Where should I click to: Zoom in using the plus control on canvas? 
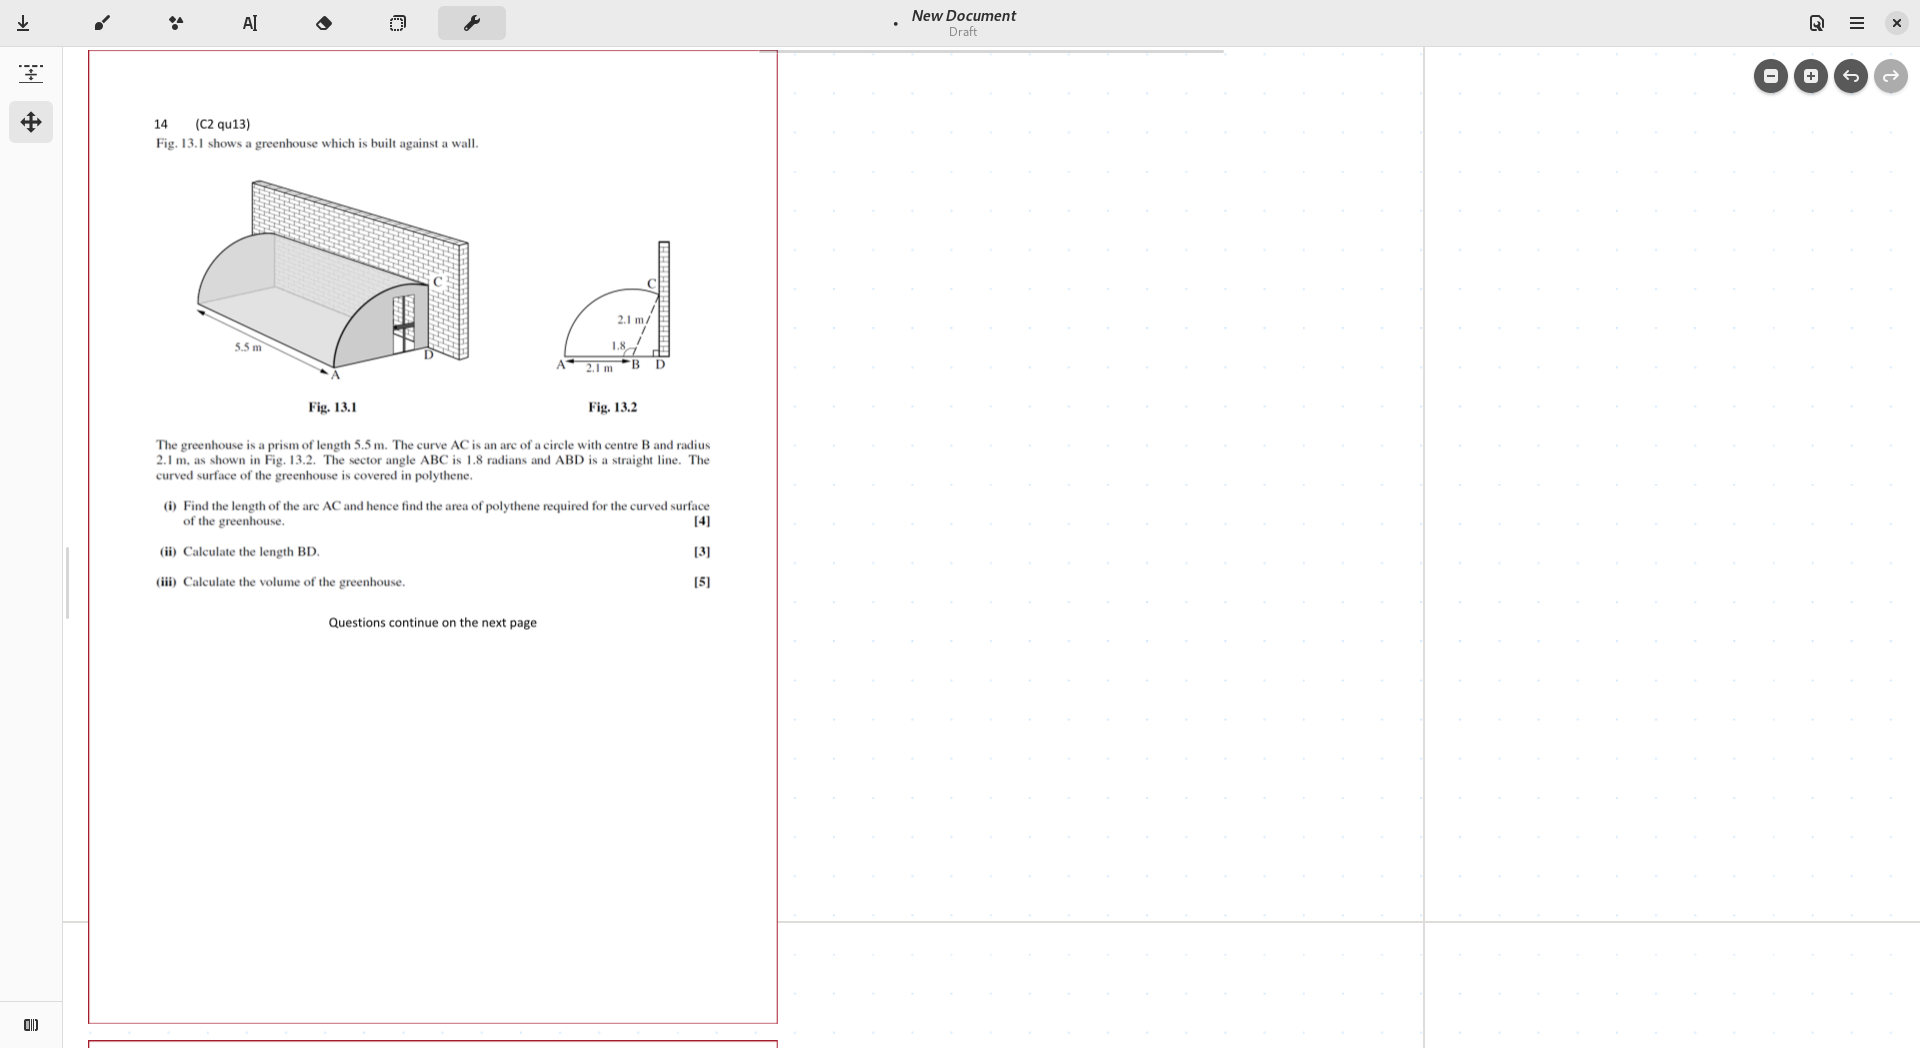pyautogui.click(x=1811, y=76)
